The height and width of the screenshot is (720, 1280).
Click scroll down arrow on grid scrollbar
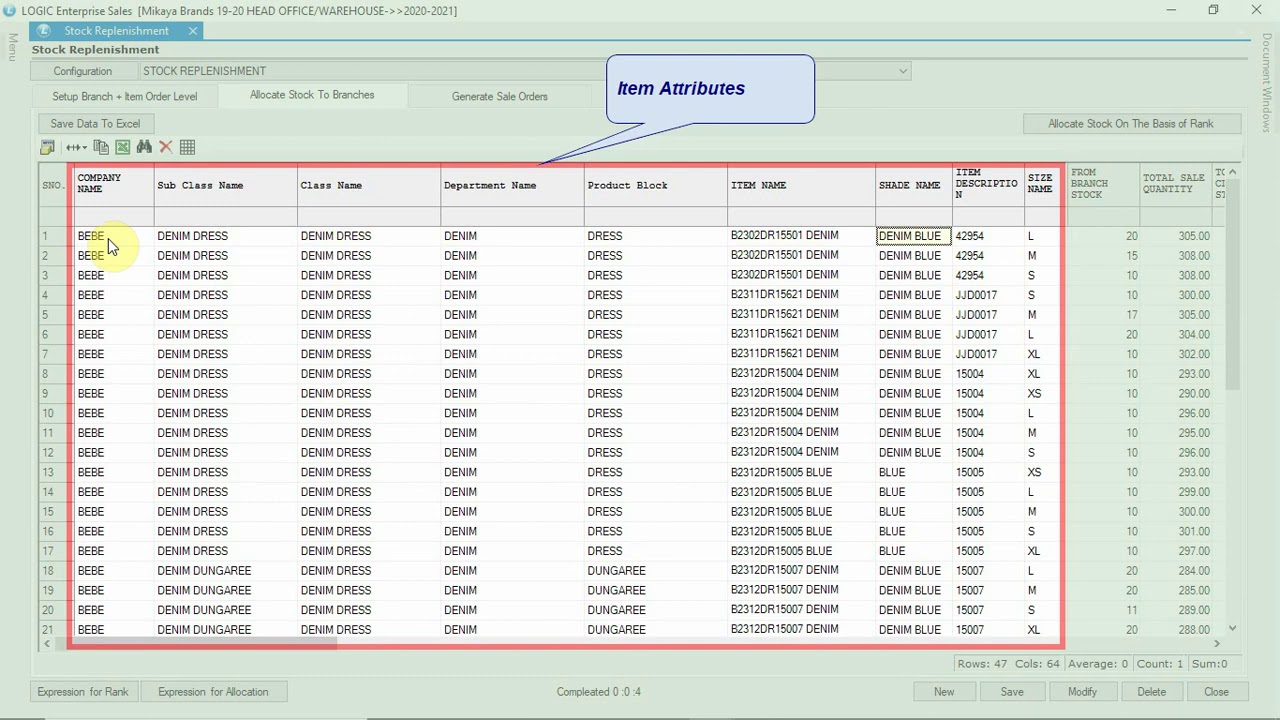1232,628
